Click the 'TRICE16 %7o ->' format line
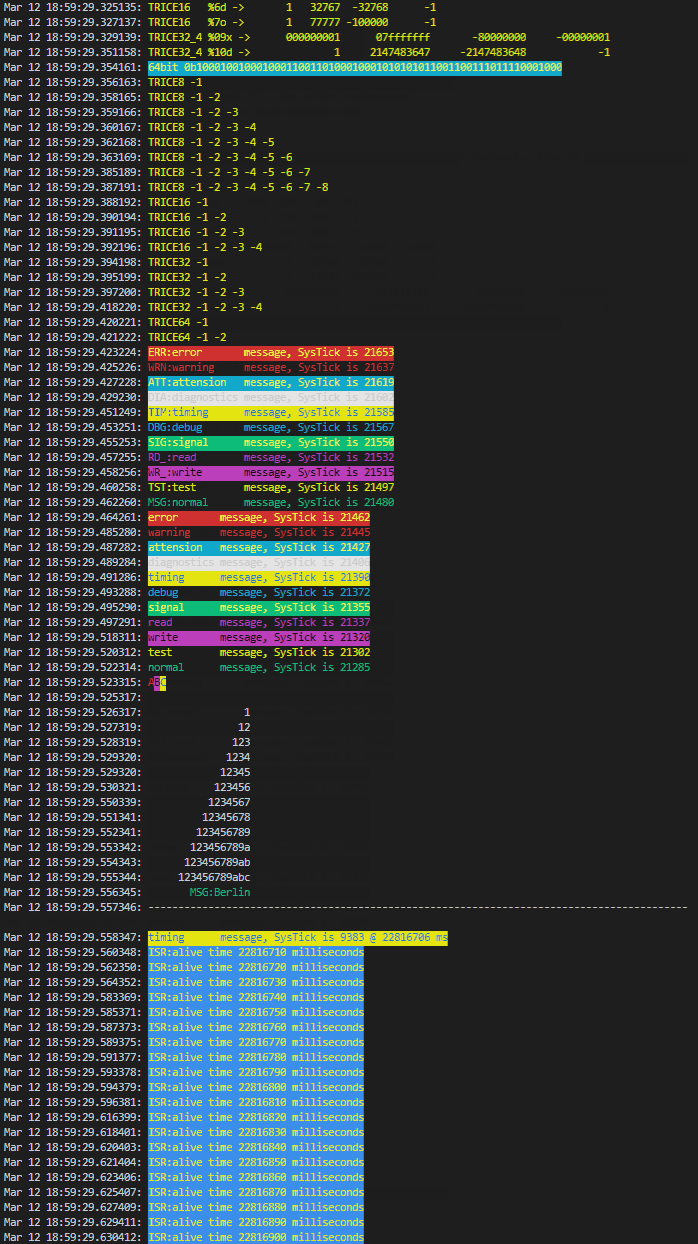 coord(292,22)
